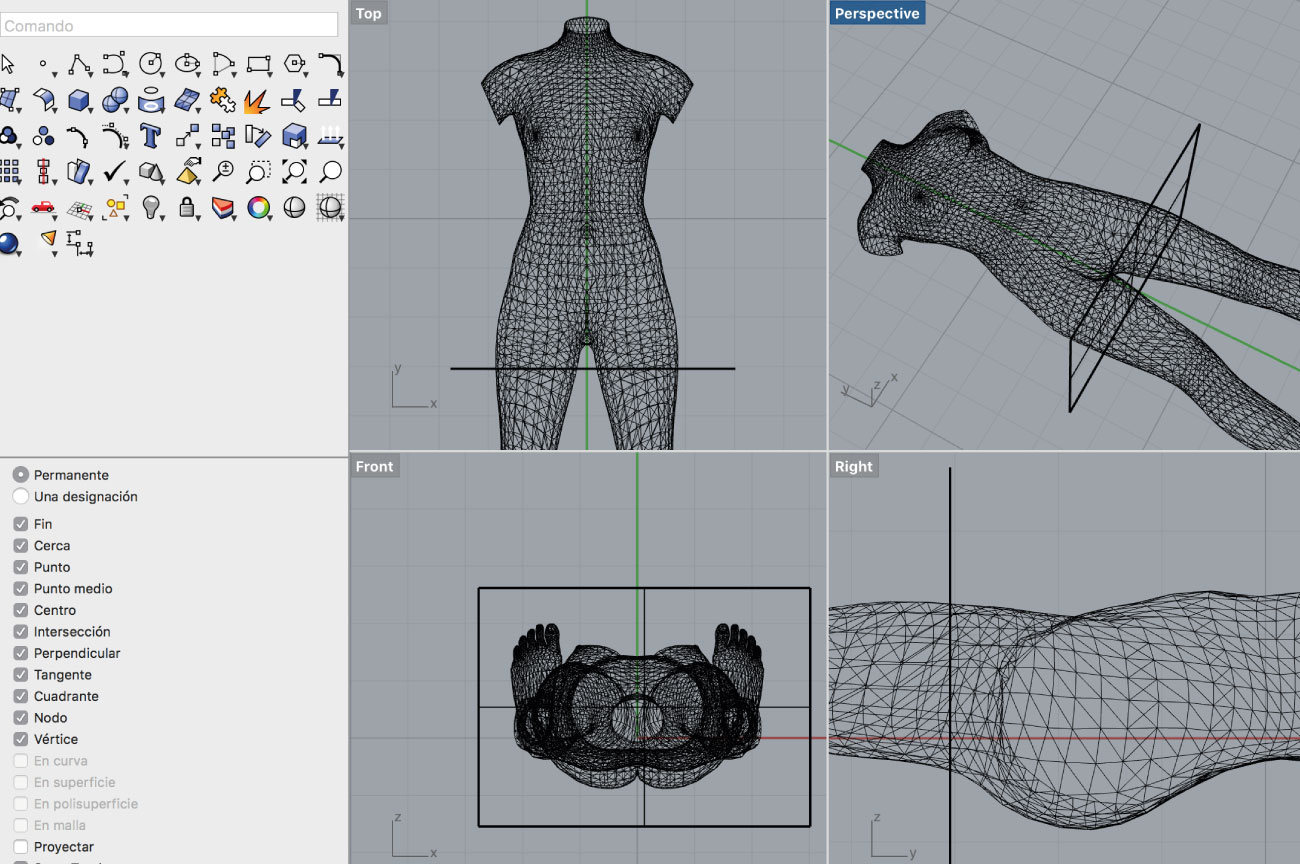
Task: Open the Front viewport title menu
Action: (375, 466)
